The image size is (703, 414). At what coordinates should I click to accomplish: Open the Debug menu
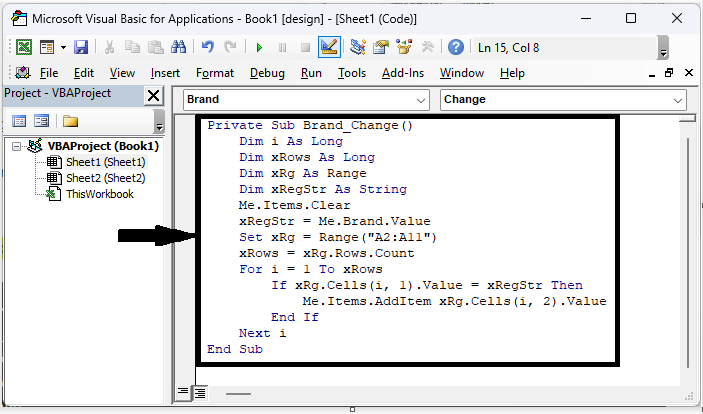(267, 73)
